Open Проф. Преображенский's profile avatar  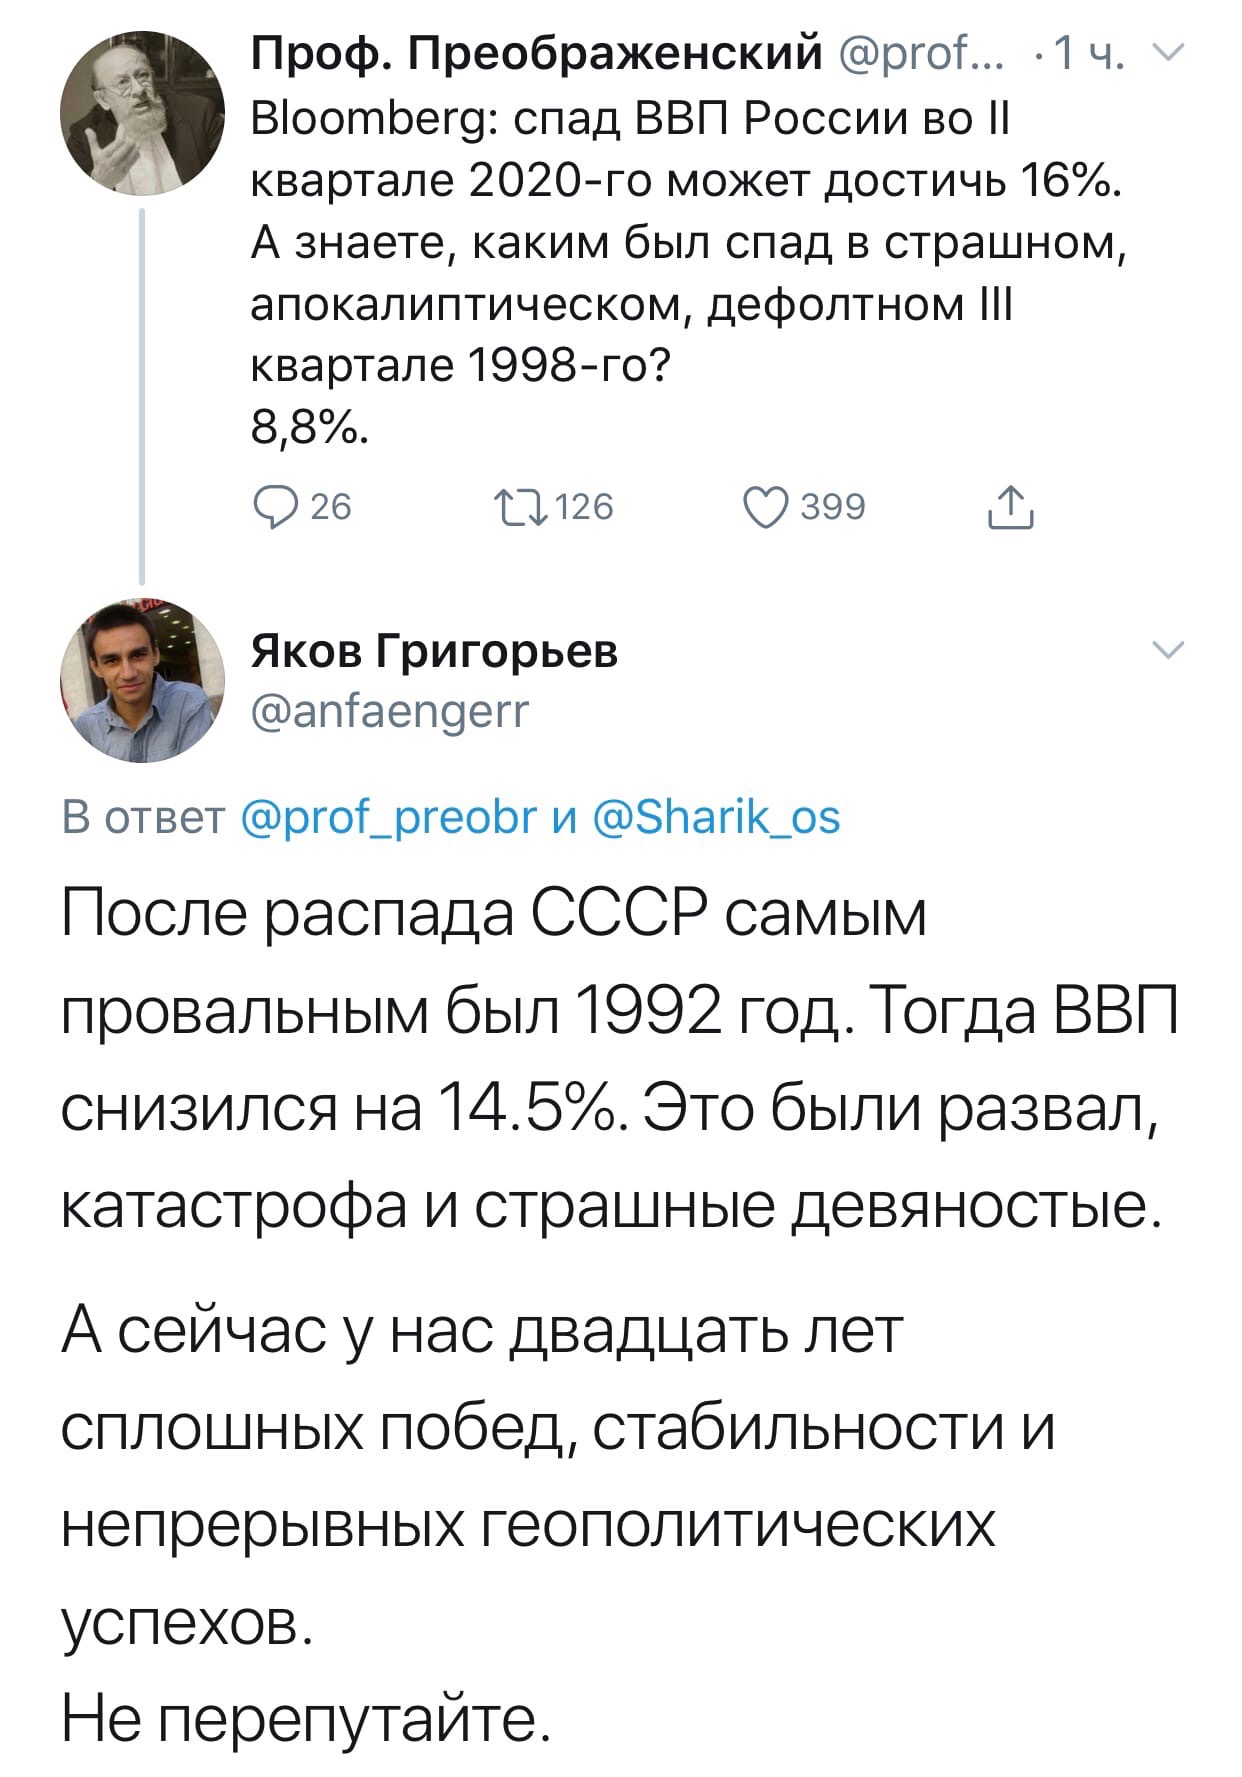click(x=141, y=112)
